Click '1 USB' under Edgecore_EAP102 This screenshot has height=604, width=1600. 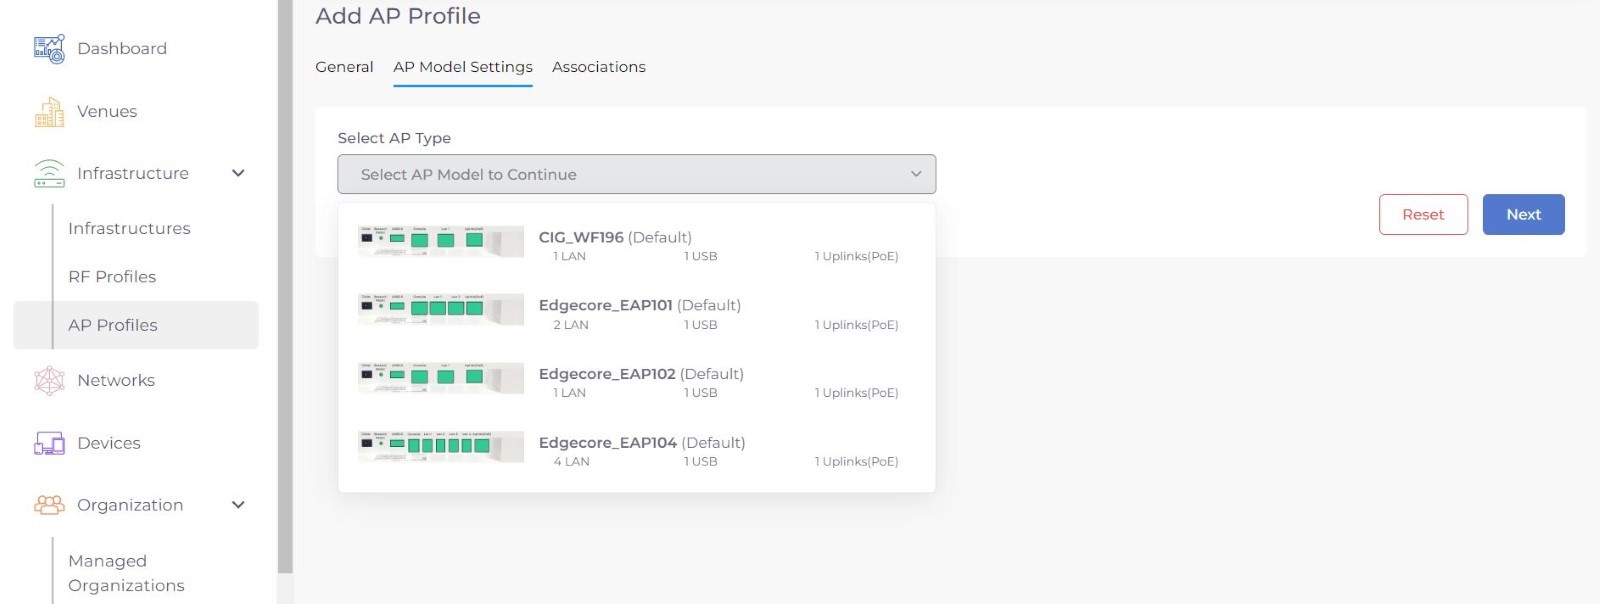coord(700,393)
